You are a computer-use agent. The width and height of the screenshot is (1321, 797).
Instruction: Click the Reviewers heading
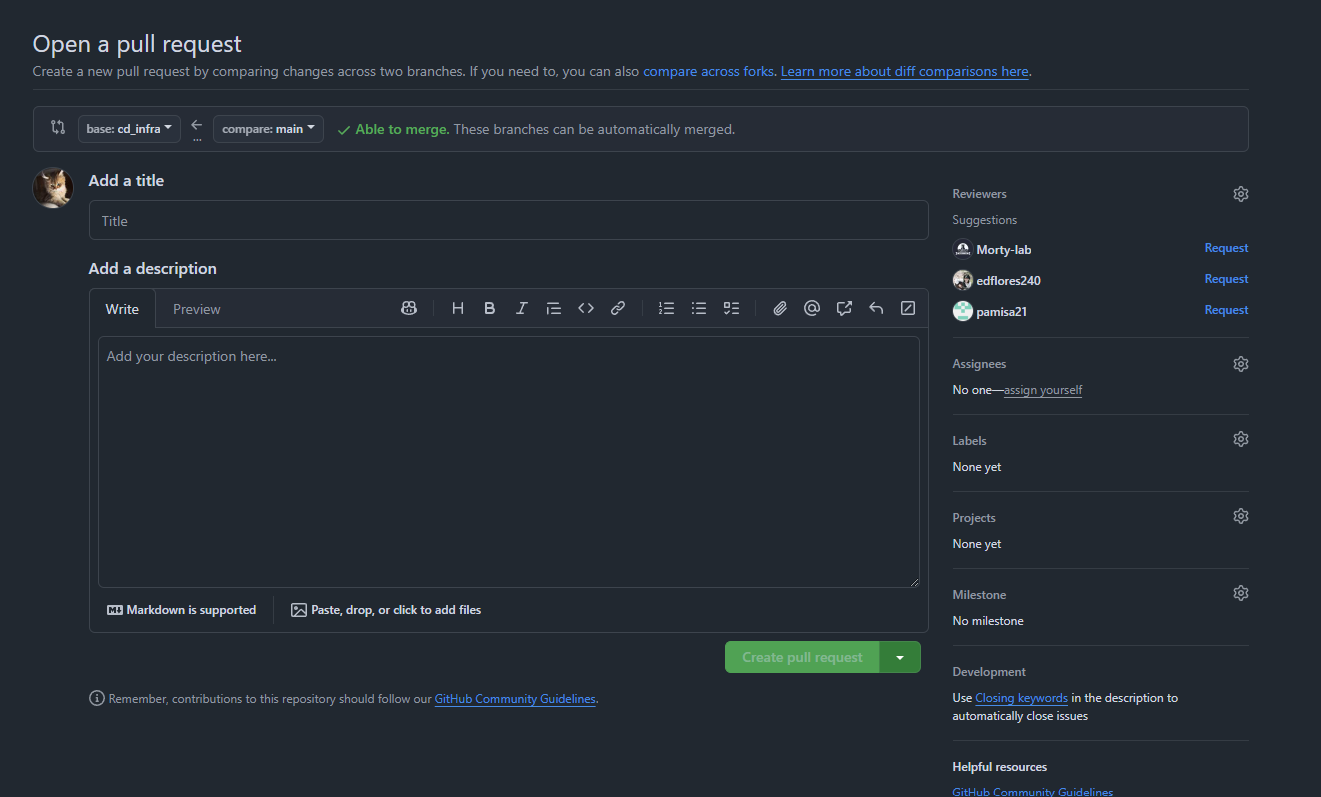coord(979,194)
